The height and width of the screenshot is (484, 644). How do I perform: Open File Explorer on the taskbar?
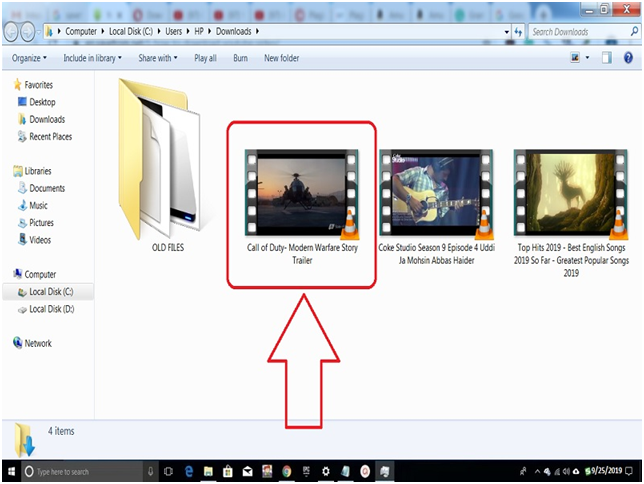208,471
